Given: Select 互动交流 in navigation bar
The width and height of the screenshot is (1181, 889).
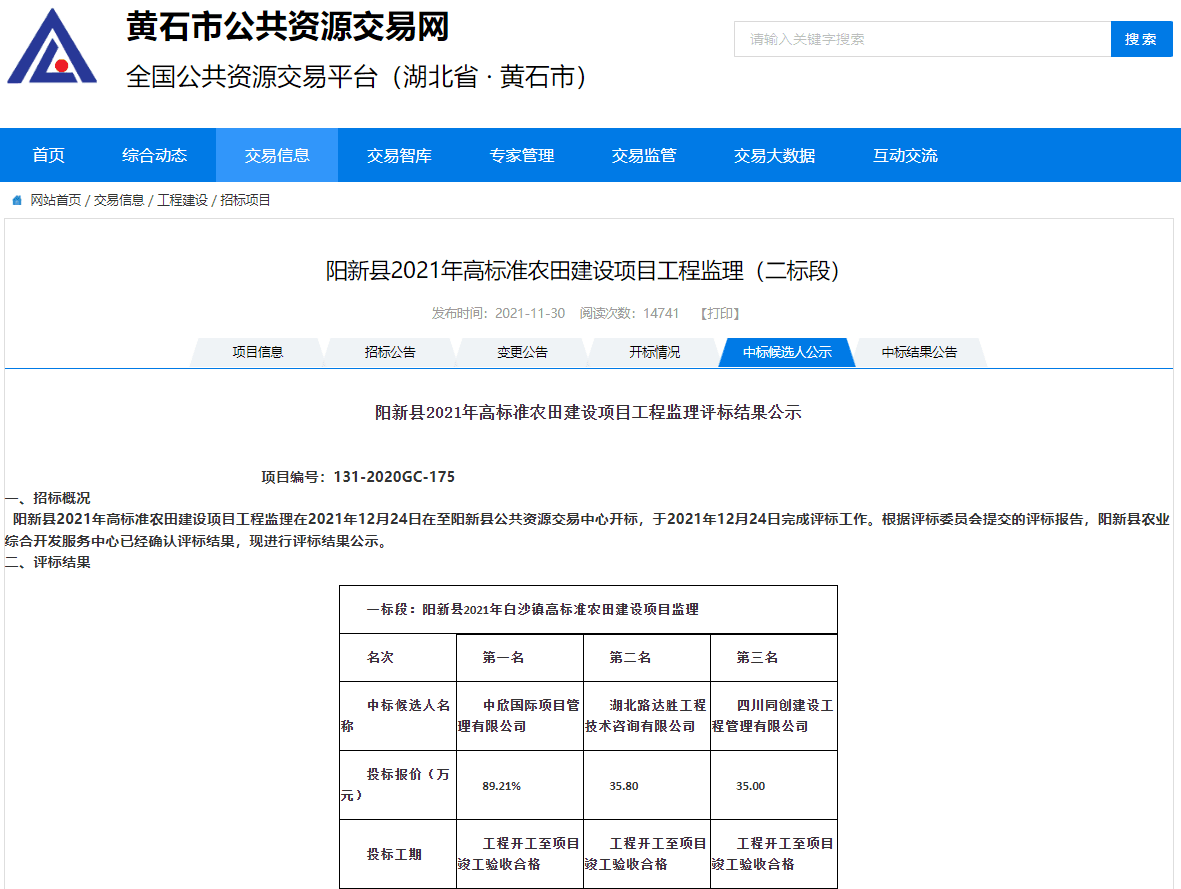Looking at the screenshot, I should point(905,155).
